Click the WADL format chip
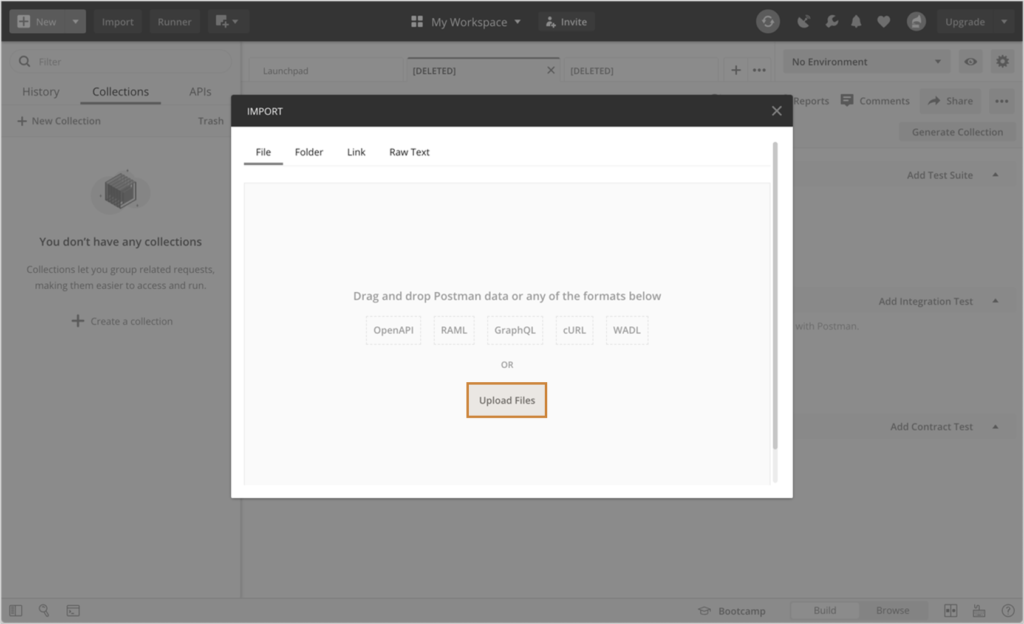 (627, 330)
